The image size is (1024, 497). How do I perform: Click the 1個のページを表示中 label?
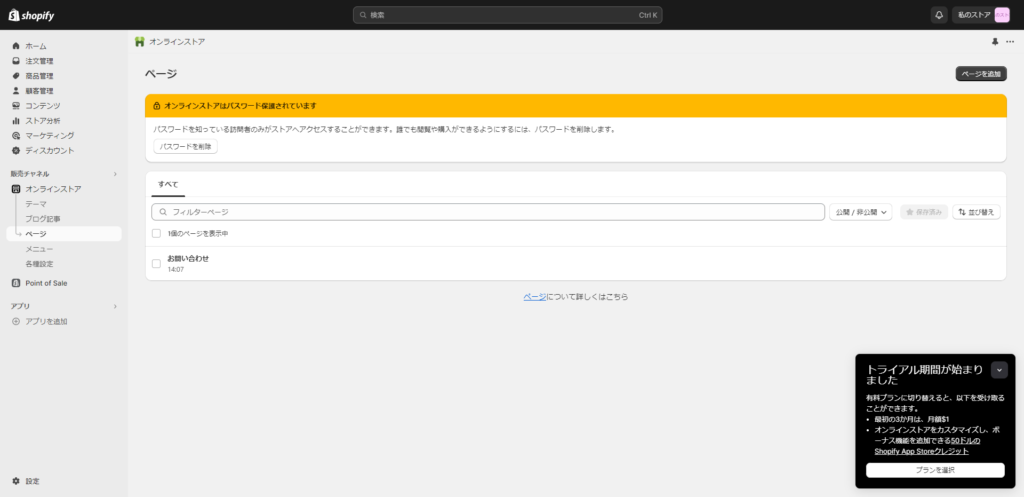(198, 233)
